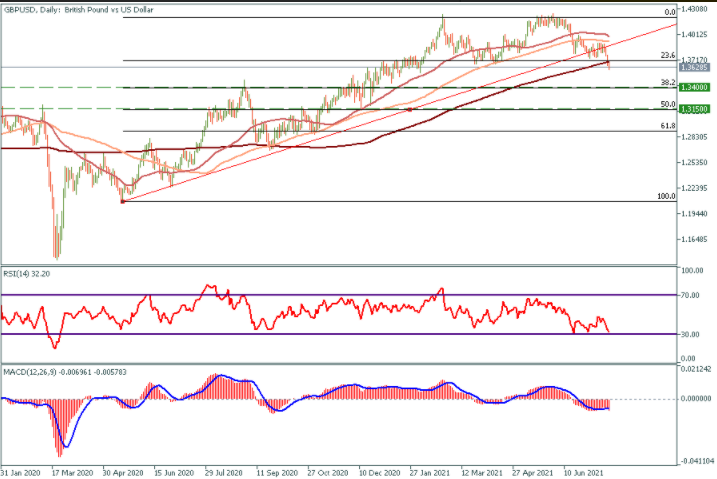
Task: Select the 100.0 Fibonacci level label
Action: point(666,196)
